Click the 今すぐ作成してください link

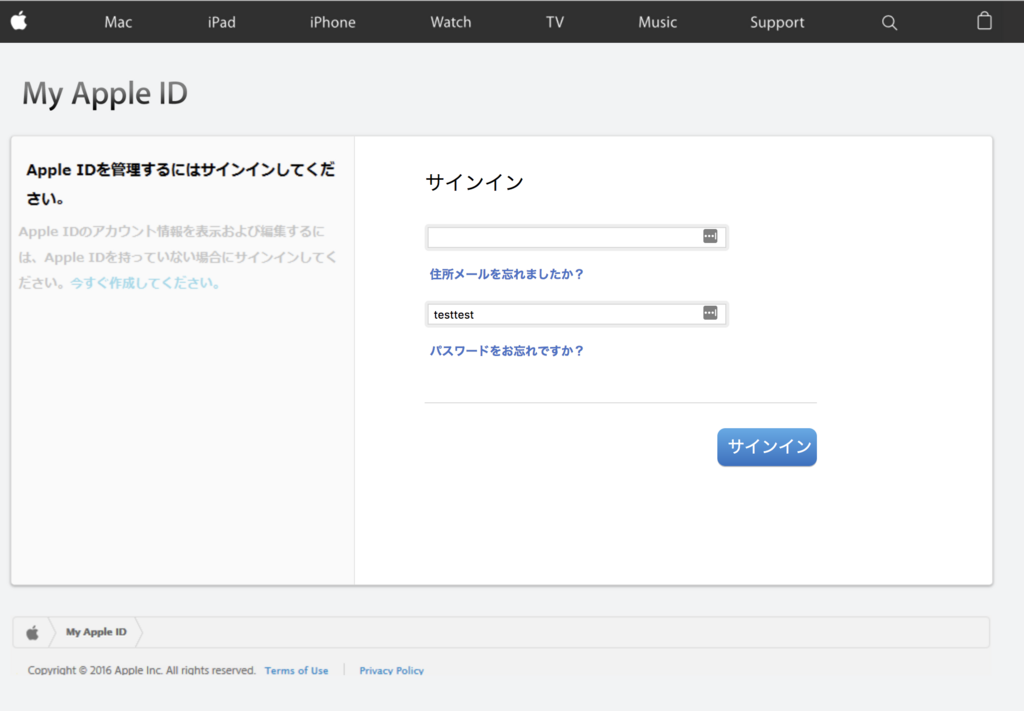point(145,283)
